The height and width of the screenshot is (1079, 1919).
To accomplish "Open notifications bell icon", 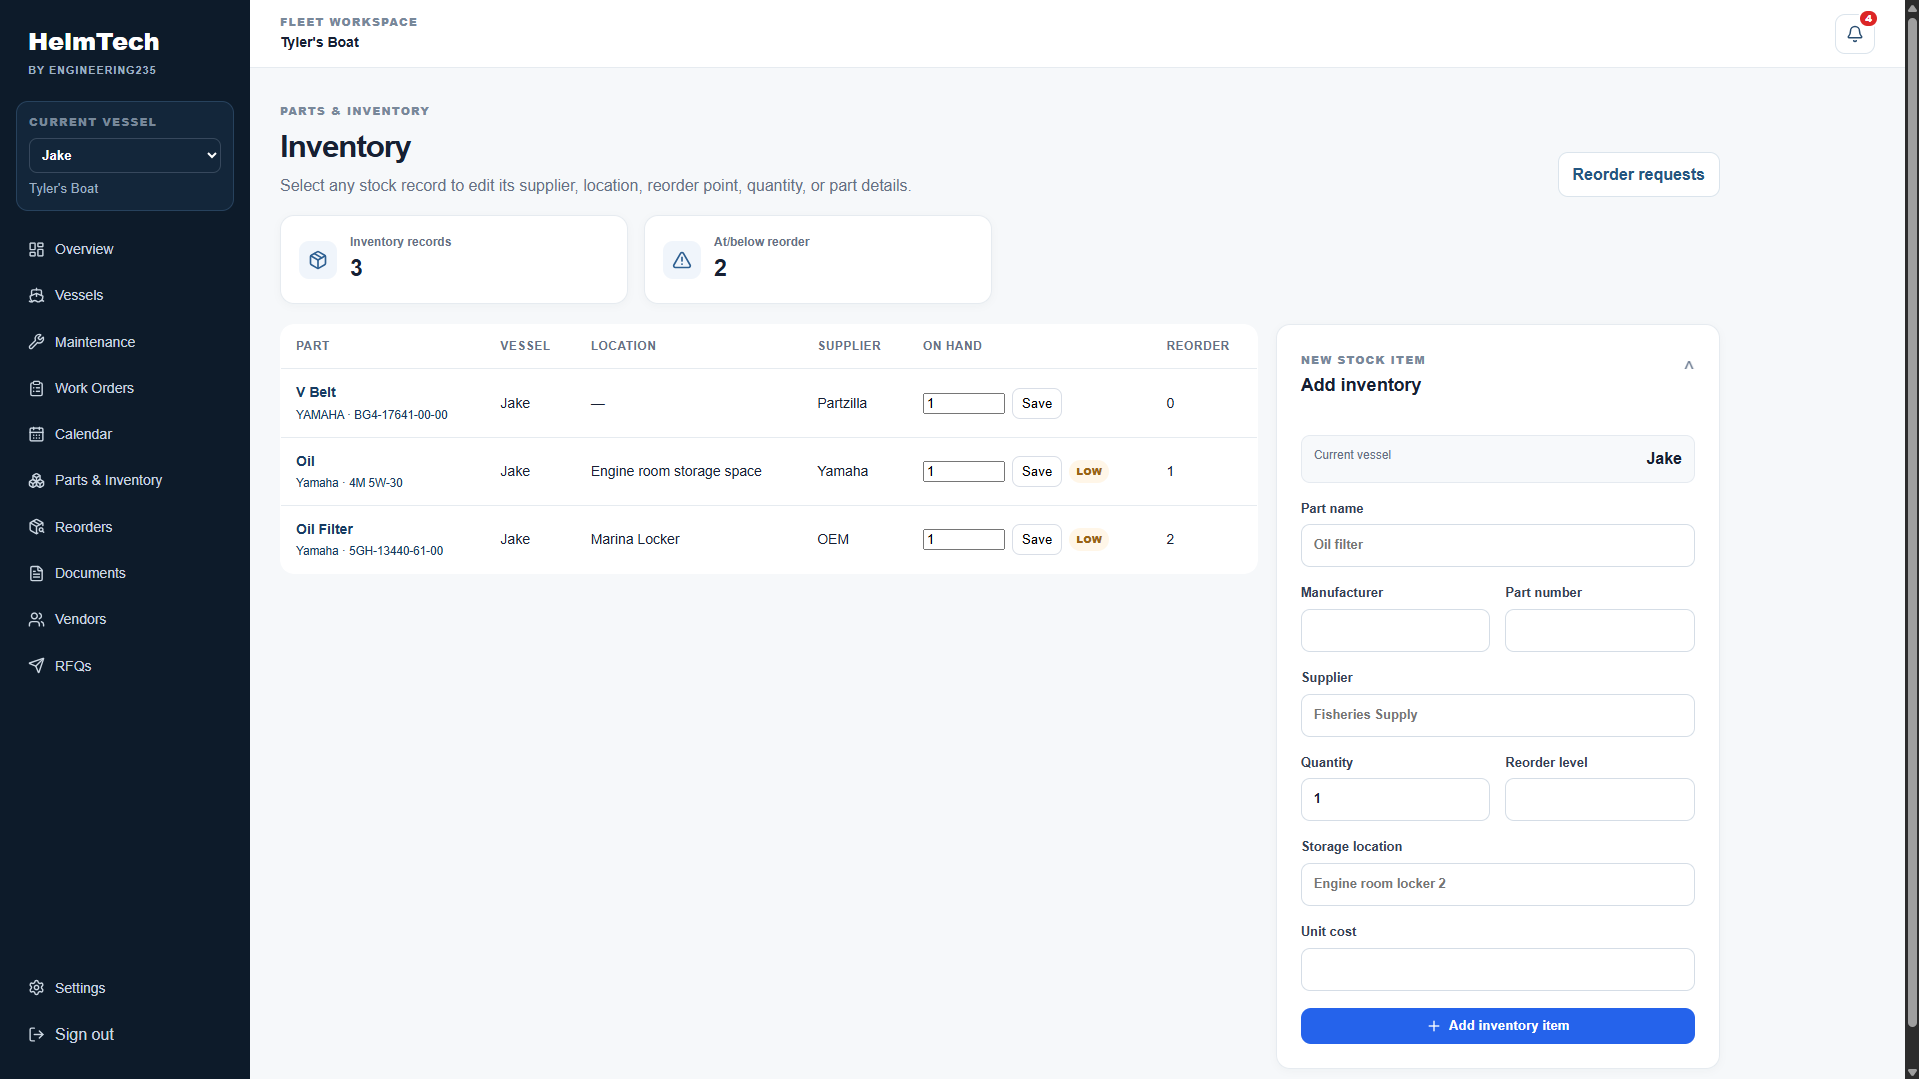I will pyautogui.click(x=1854, y=34).
